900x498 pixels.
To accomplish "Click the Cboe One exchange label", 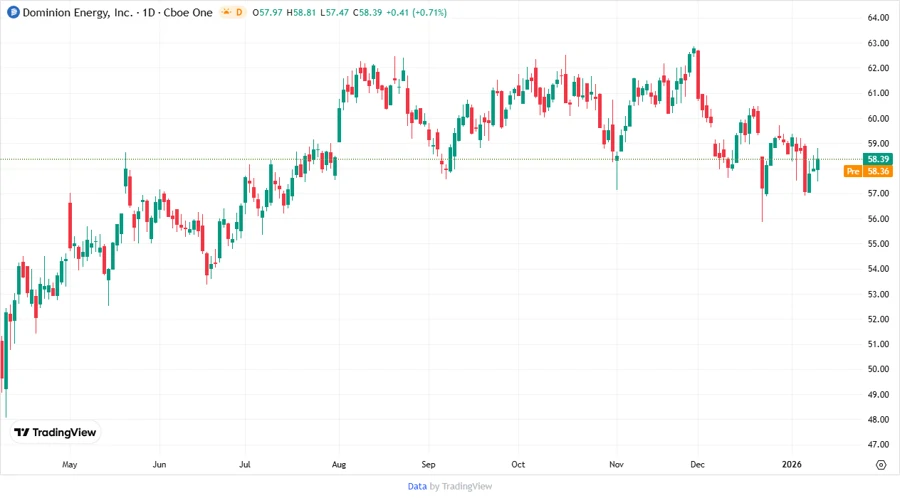I will click(x=188, y=12).
